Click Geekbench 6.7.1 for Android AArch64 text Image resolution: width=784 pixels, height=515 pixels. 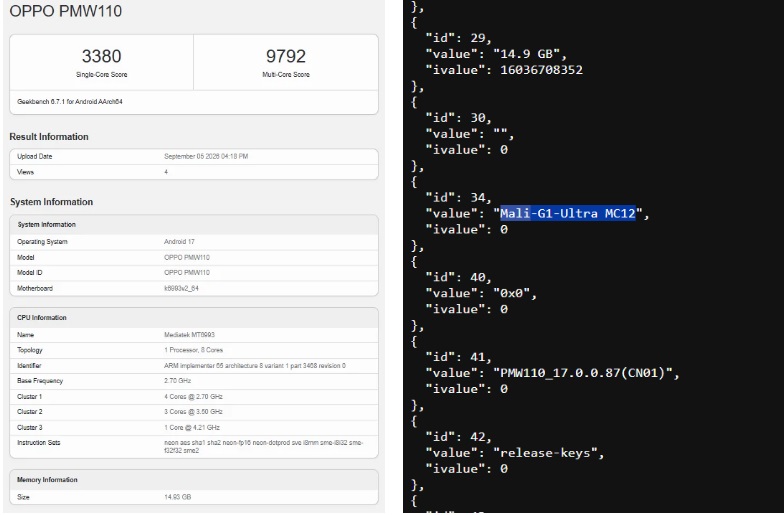70,102
